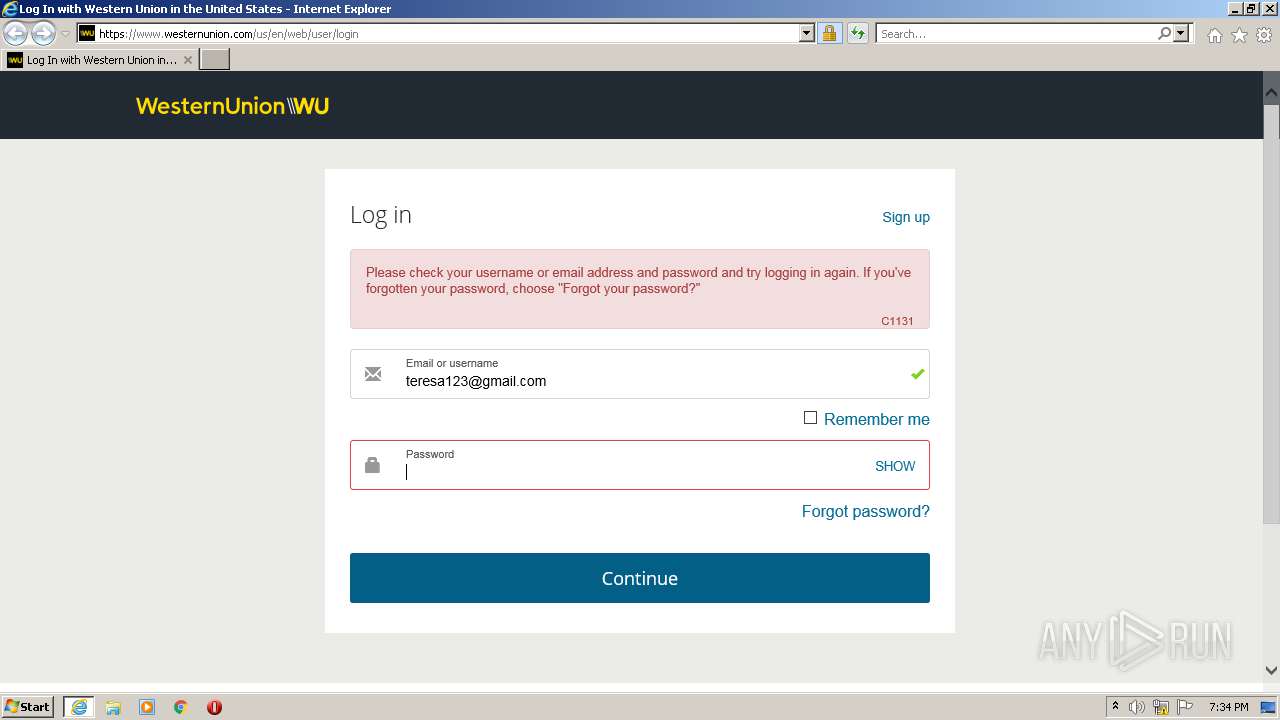Click the envelope icon in email field
The width and height of the screenshot is (1280, 720).
tap(373, 374)
